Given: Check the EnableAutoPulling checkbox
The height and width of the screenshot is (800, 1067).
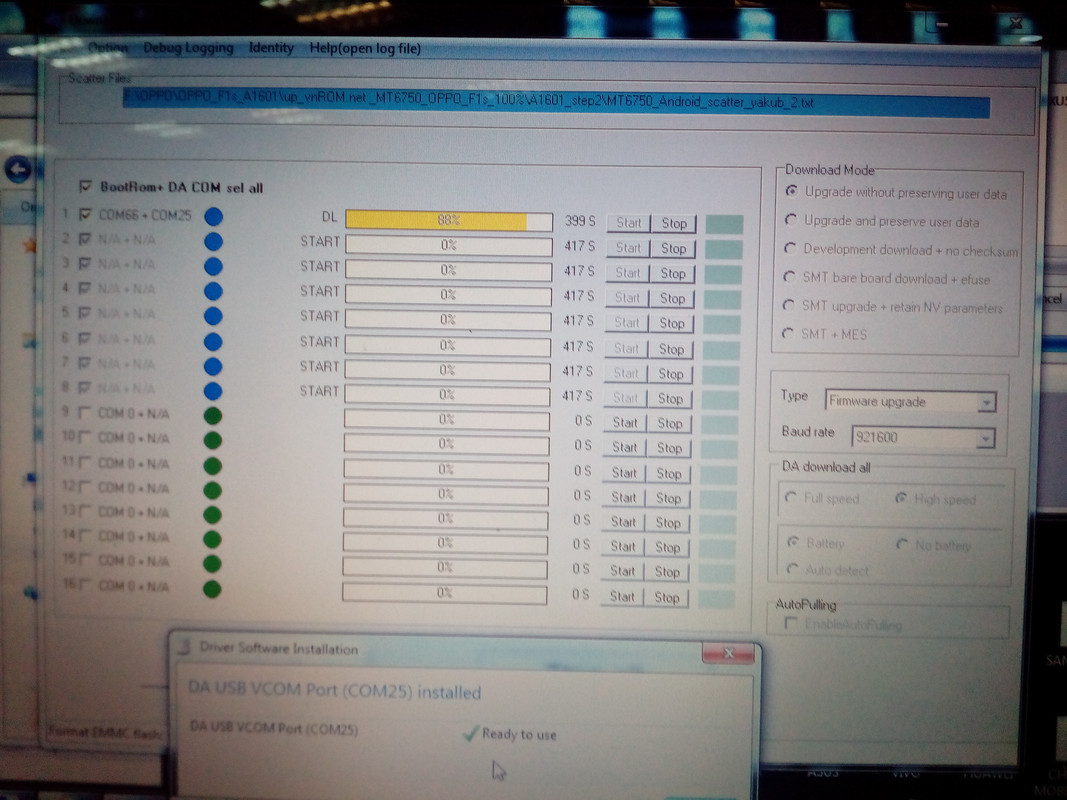Looking at the screenshot, I should pyautogui.click(x=791, y=623).
